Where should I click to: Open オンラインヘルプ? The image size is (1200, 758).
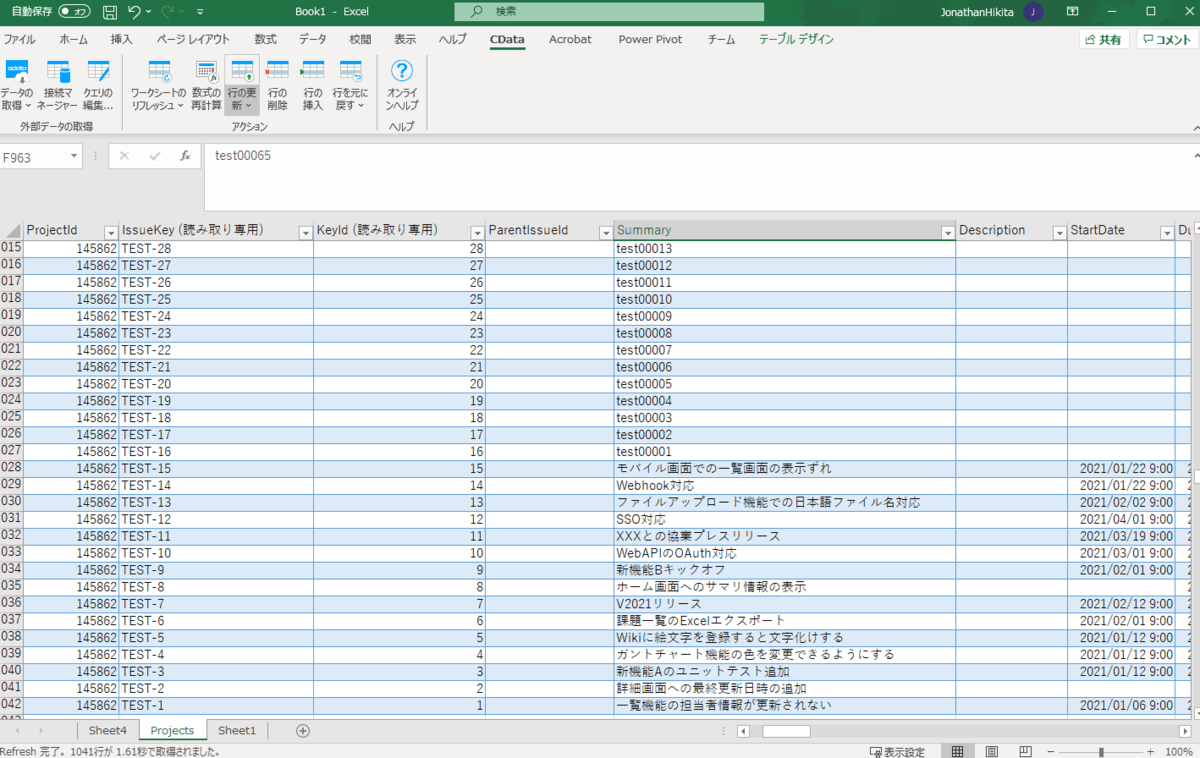[x=401, y=72]
